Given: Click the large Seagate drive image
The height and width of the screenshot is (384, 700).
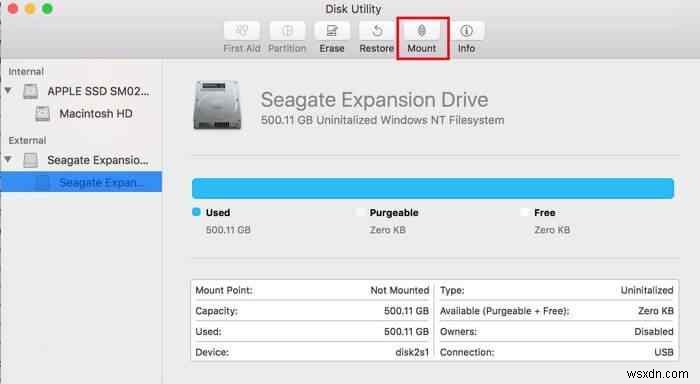Looking at the screenshot, I should [217, 105].
